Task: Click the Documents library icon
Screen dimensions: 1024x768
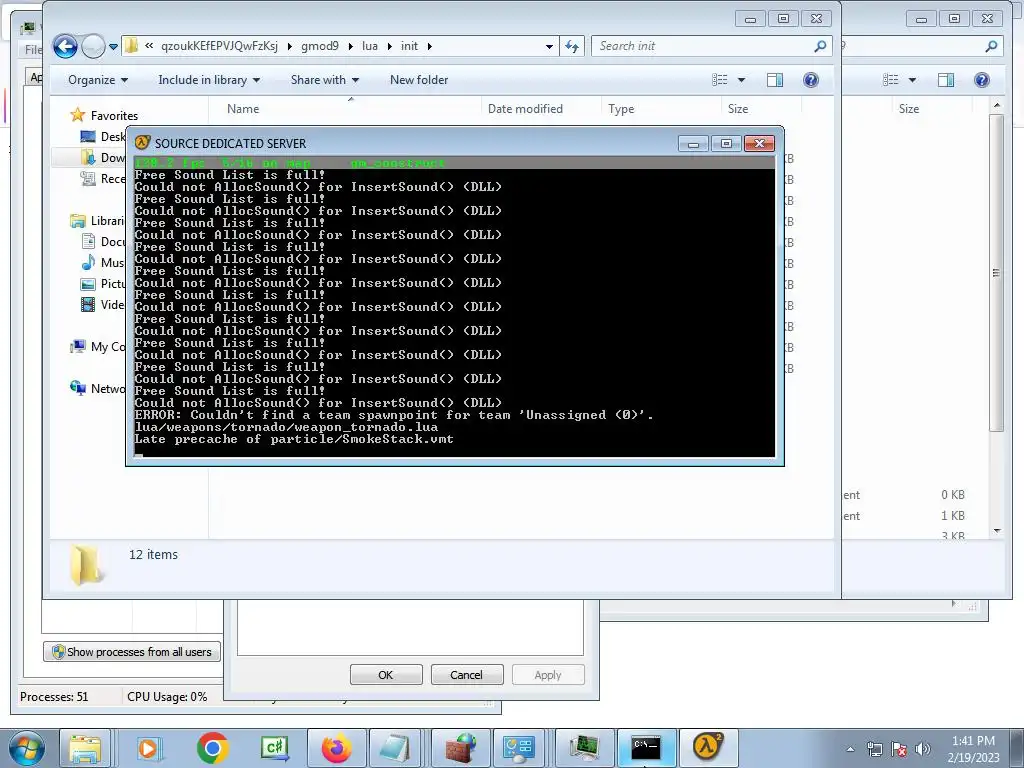Action: 88,242
